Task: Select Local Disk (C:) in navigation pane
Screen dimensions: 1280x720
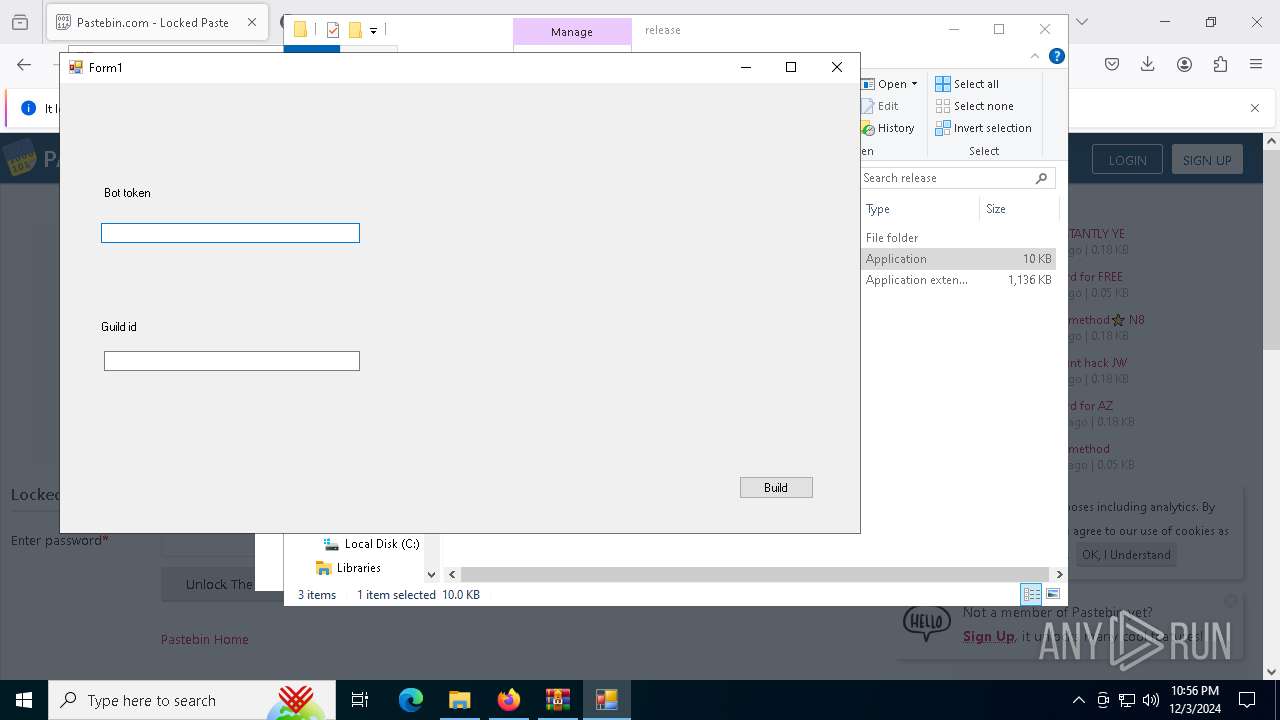Action: pos(371,544)
